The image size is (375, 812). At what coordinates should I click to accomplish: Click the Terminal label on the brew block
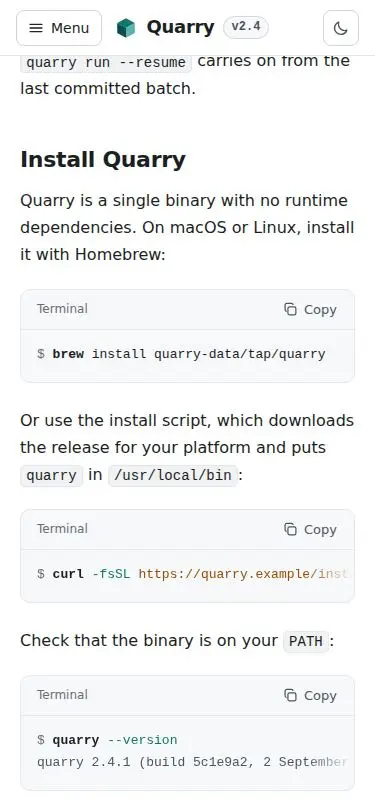pos(62,309)
